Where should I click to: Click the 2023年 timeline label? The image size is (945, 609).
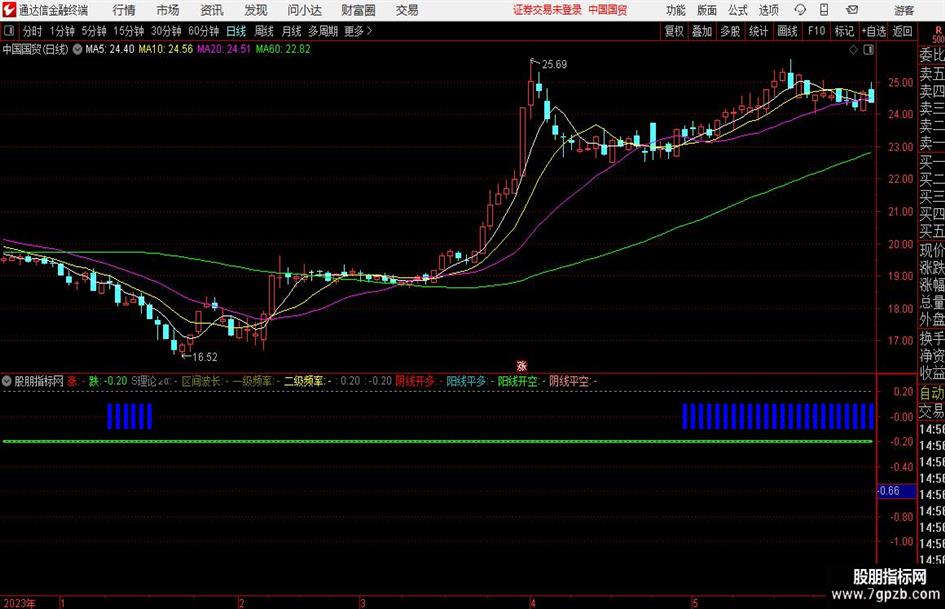(x=19, y=603)
